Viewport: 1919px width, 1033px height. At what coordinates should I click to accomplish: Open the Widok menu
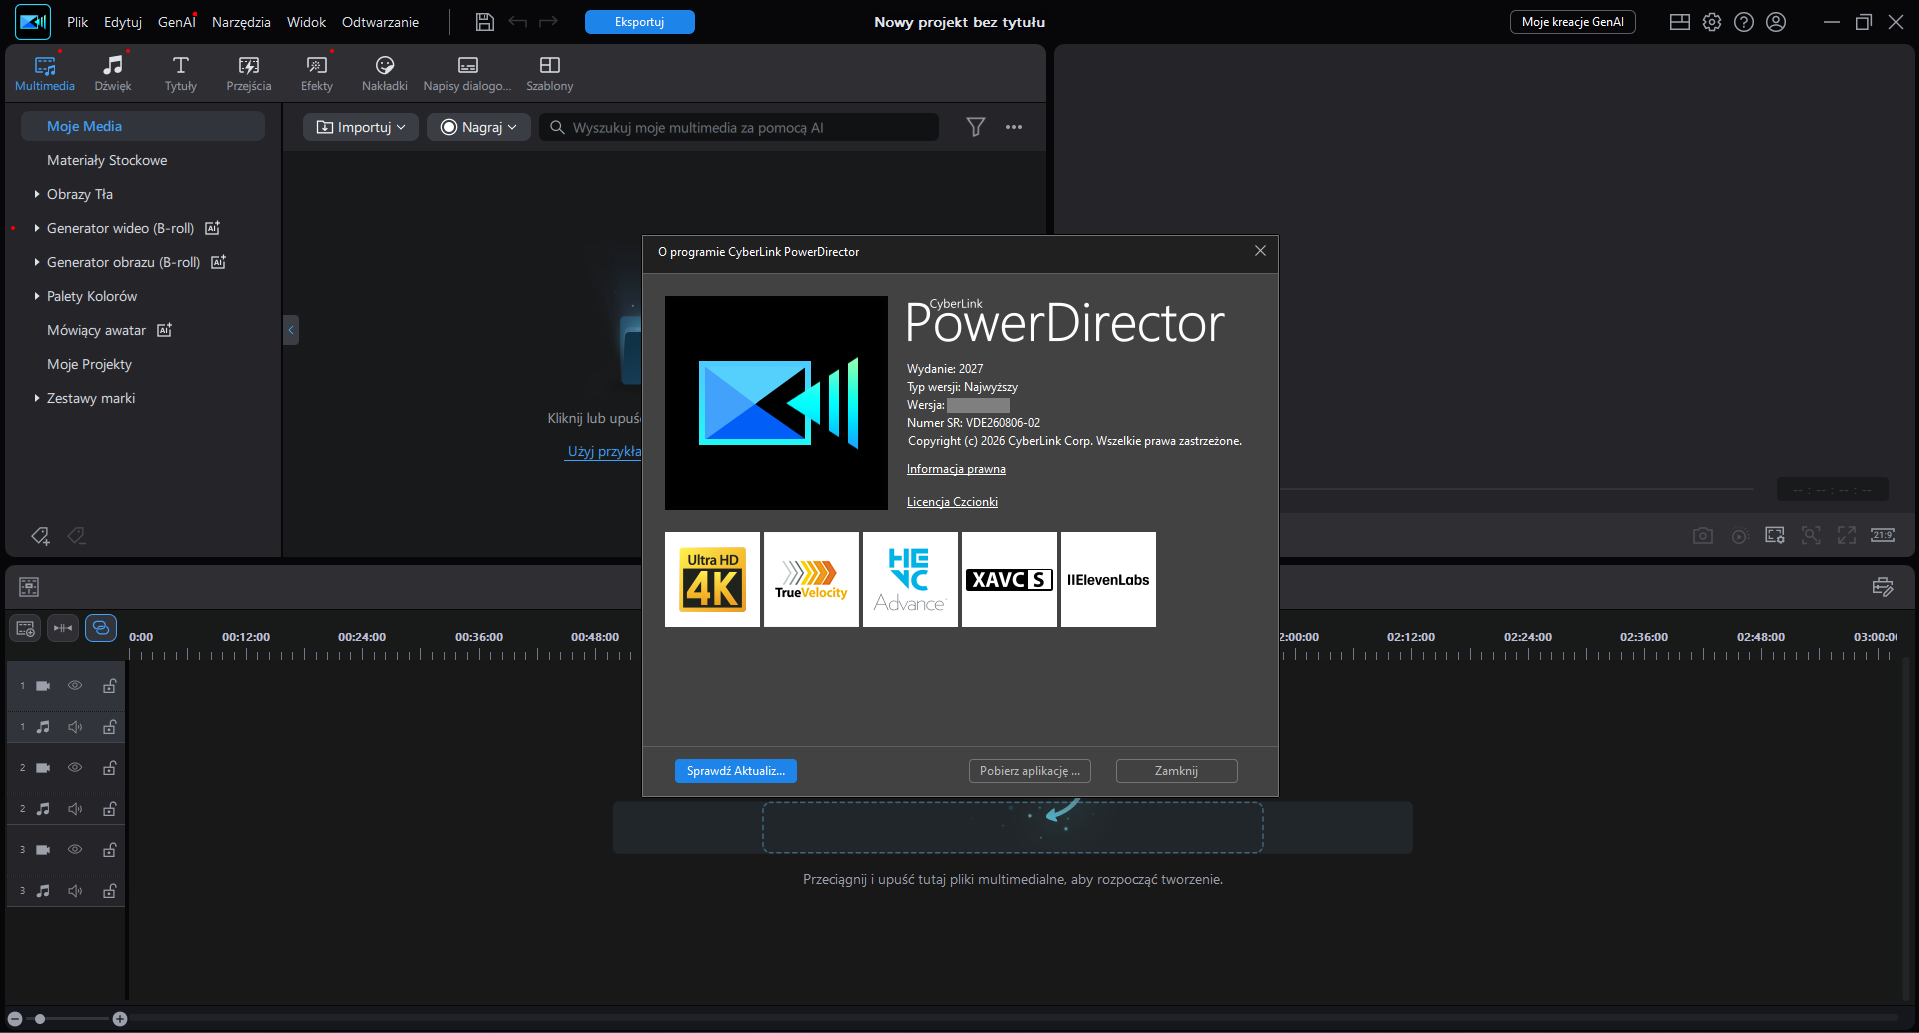(306, 22)
